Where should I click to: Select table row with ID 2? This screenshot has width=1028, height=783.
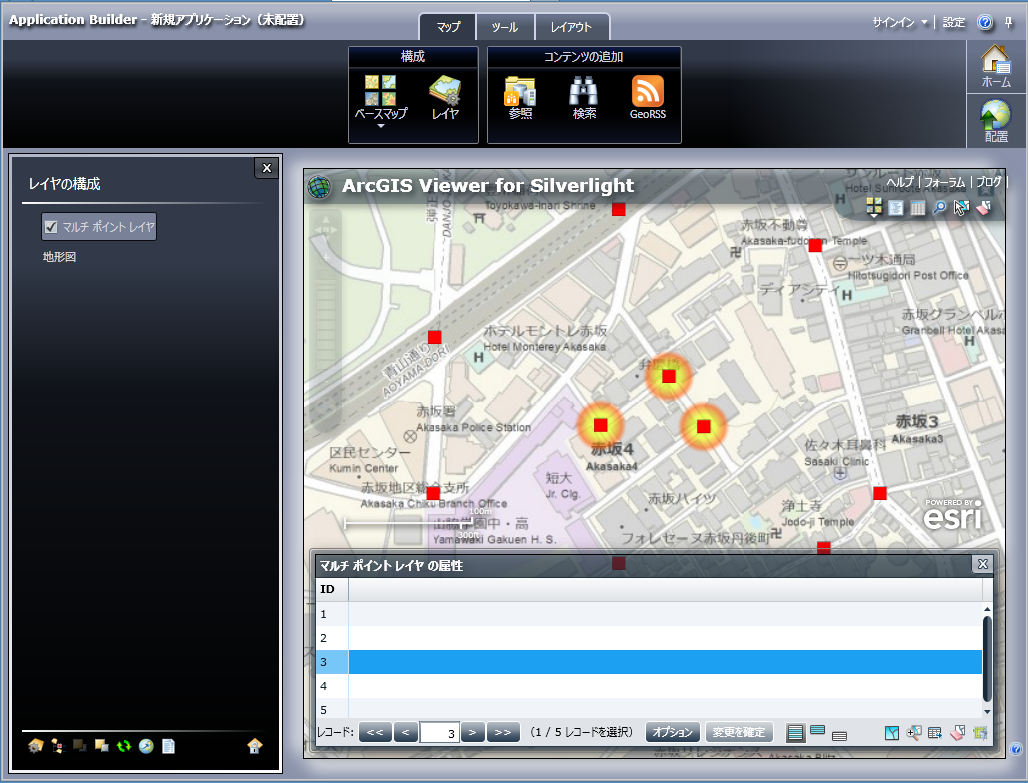[x=649, y=638]
